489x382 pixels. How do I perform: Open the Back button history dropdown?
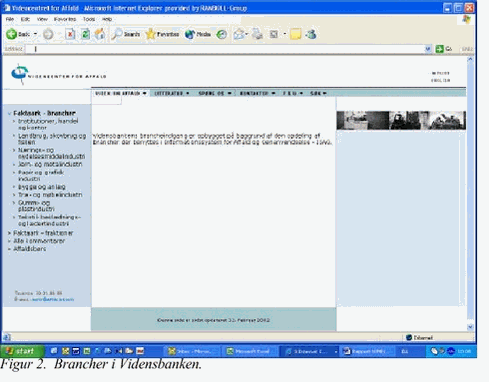36,34
